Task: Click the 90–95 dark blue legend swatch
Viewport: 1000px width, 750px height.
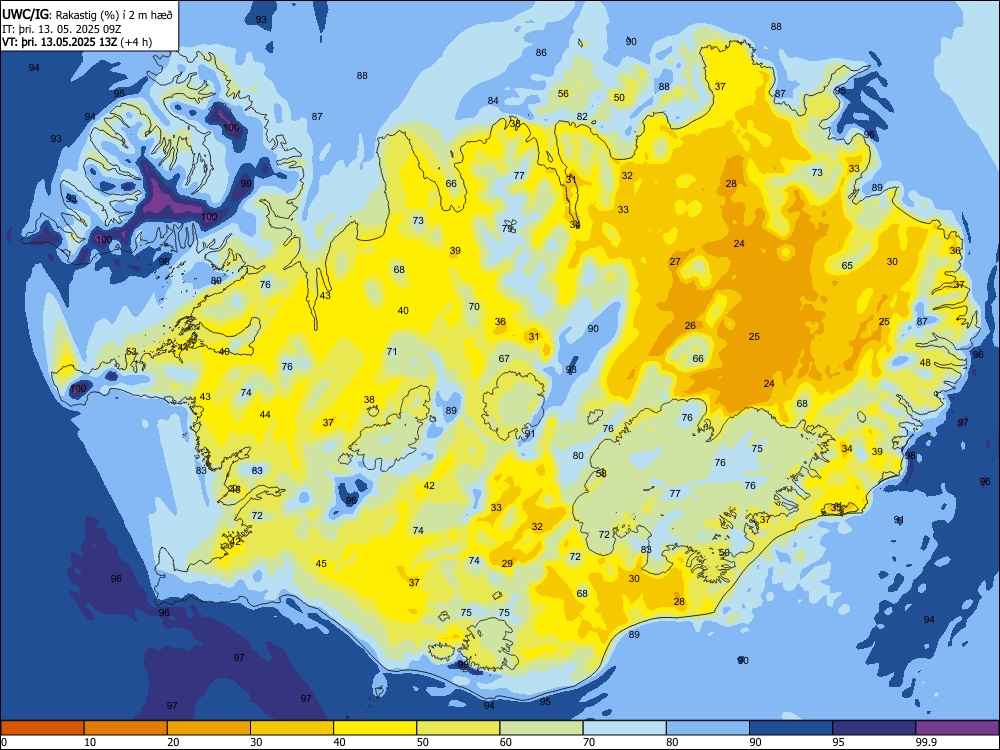Action: coord(791,728)
